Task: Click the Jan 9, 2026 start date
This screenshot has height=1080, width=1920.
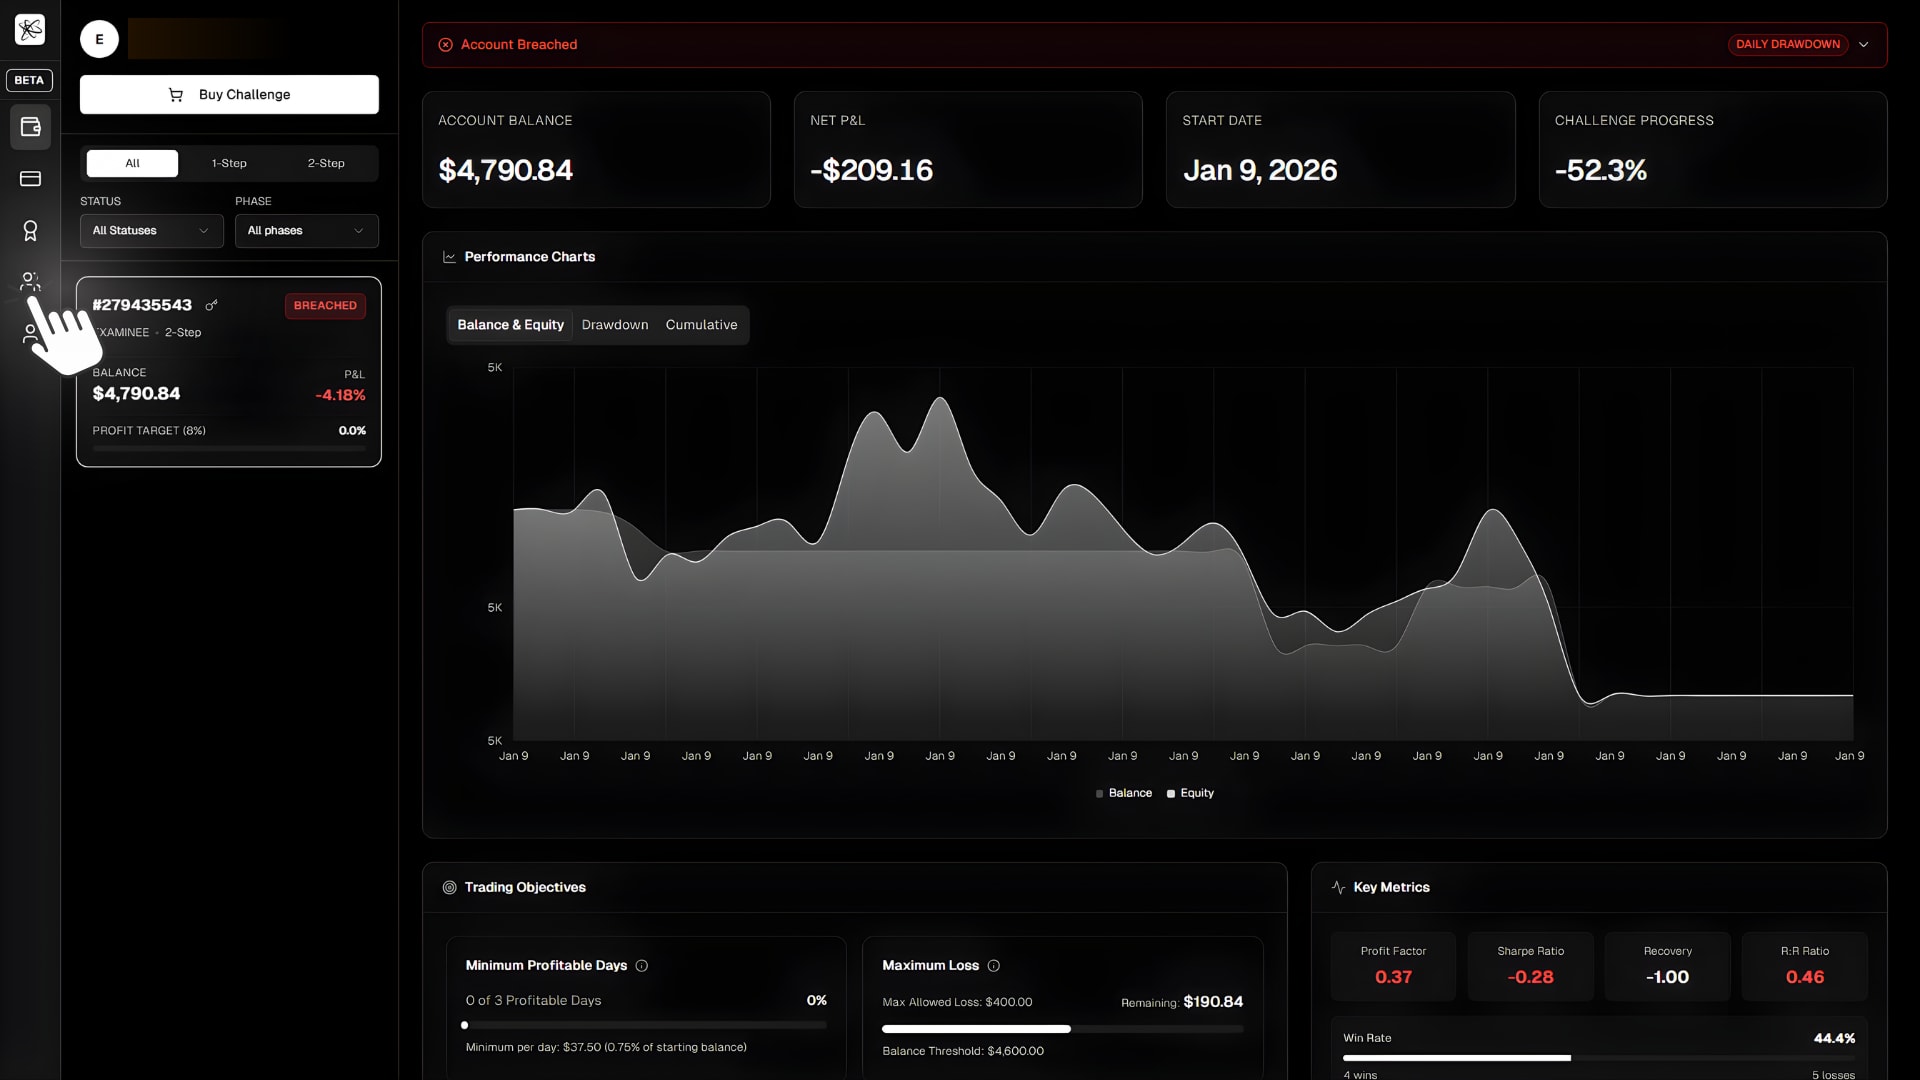Action: (x=1260, y=170)
